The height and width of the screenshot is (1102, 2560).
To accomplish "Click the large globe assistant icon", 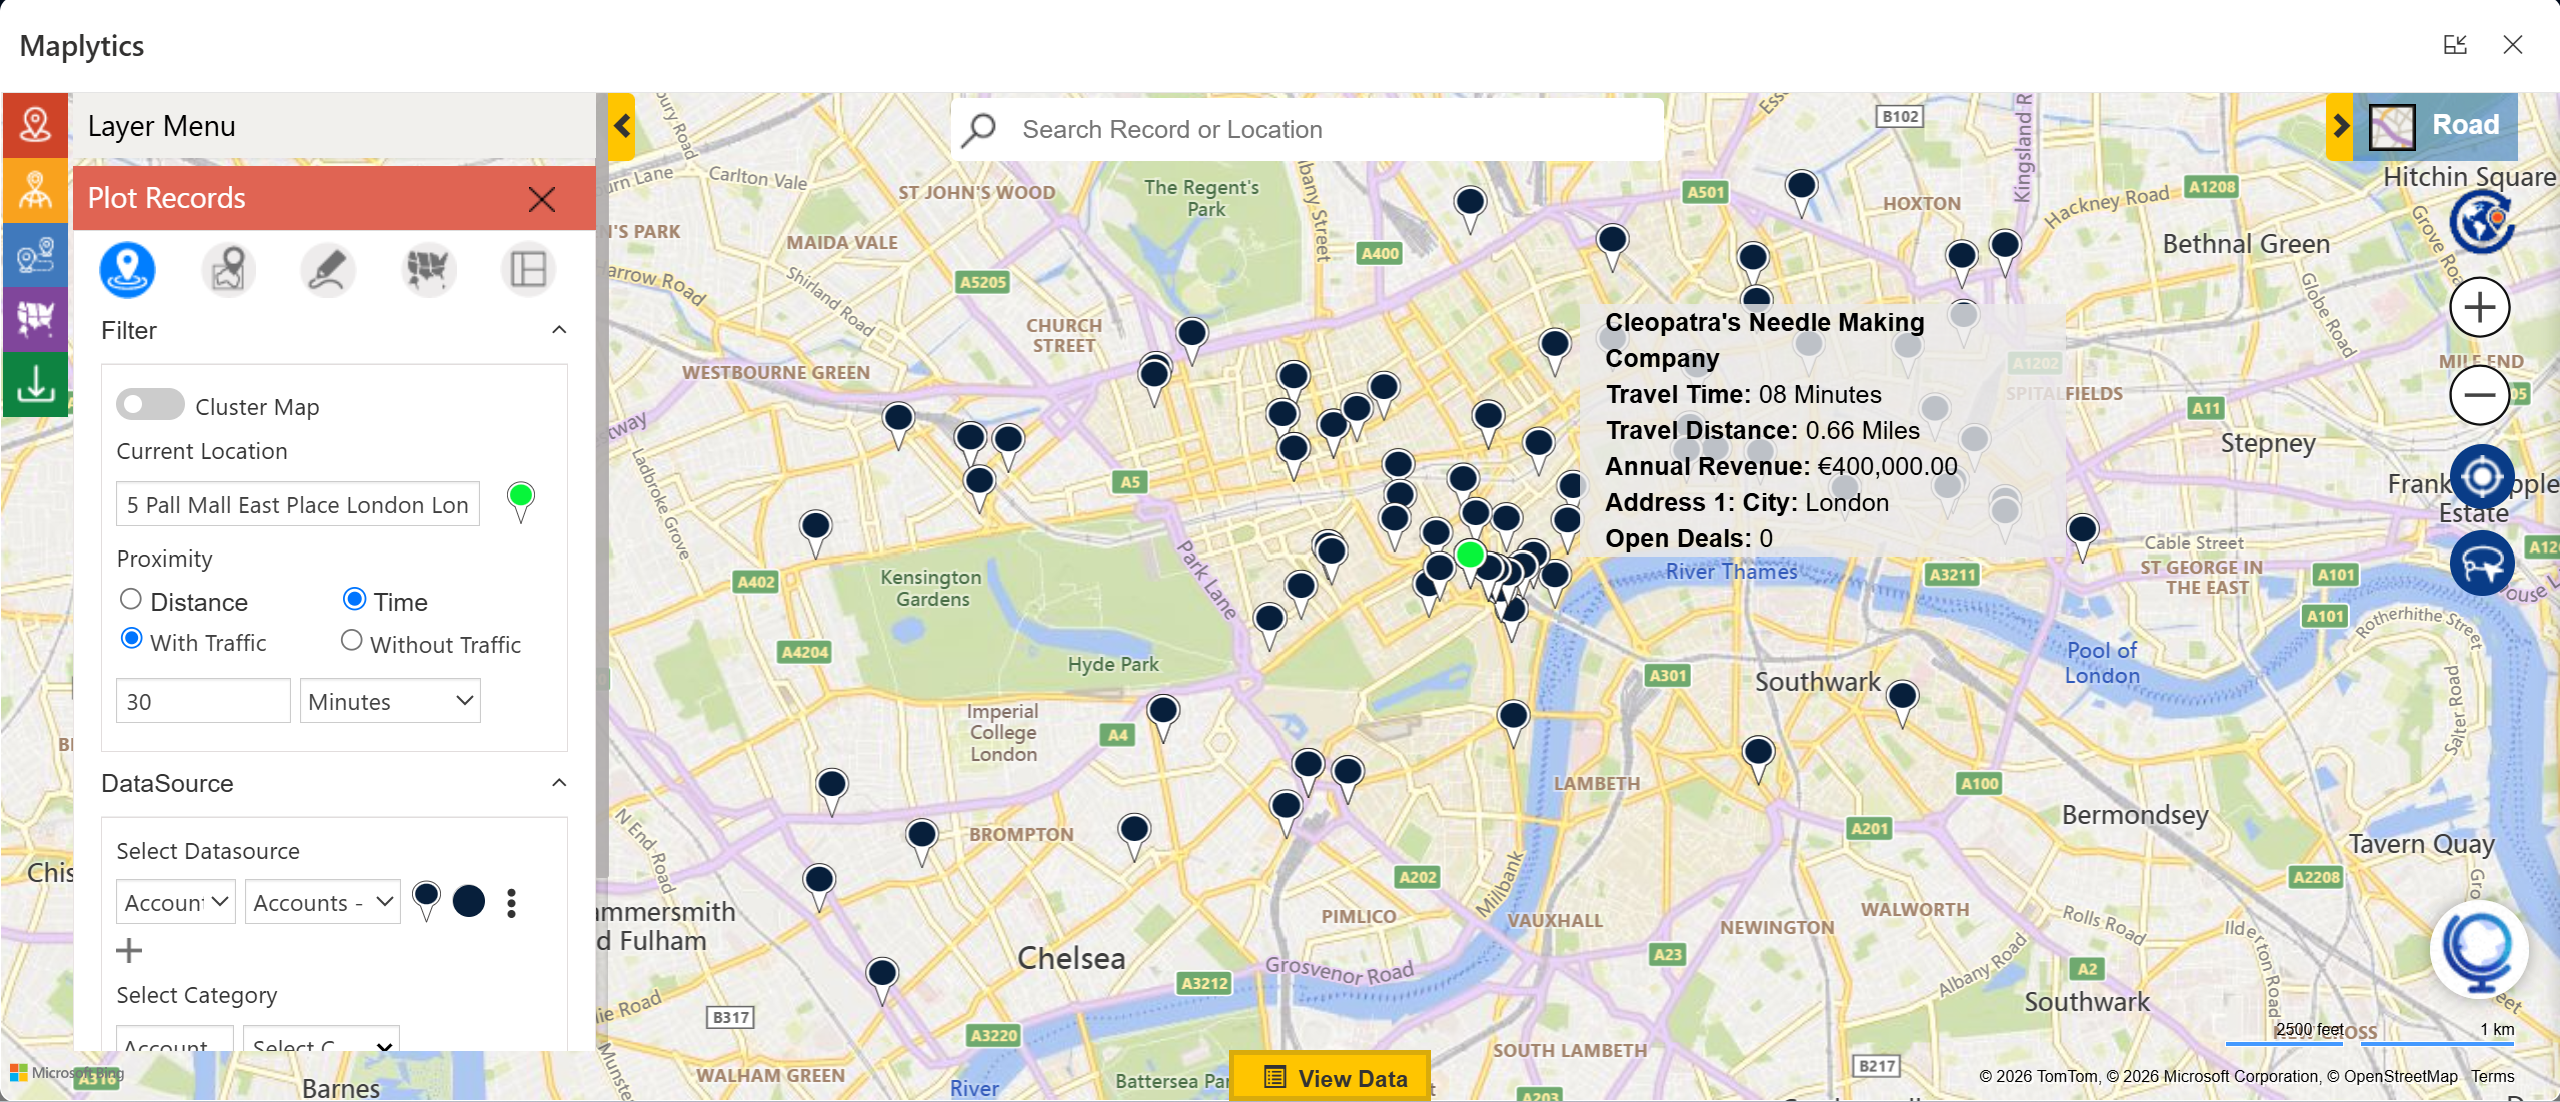I will click(x=2480, y=949).
